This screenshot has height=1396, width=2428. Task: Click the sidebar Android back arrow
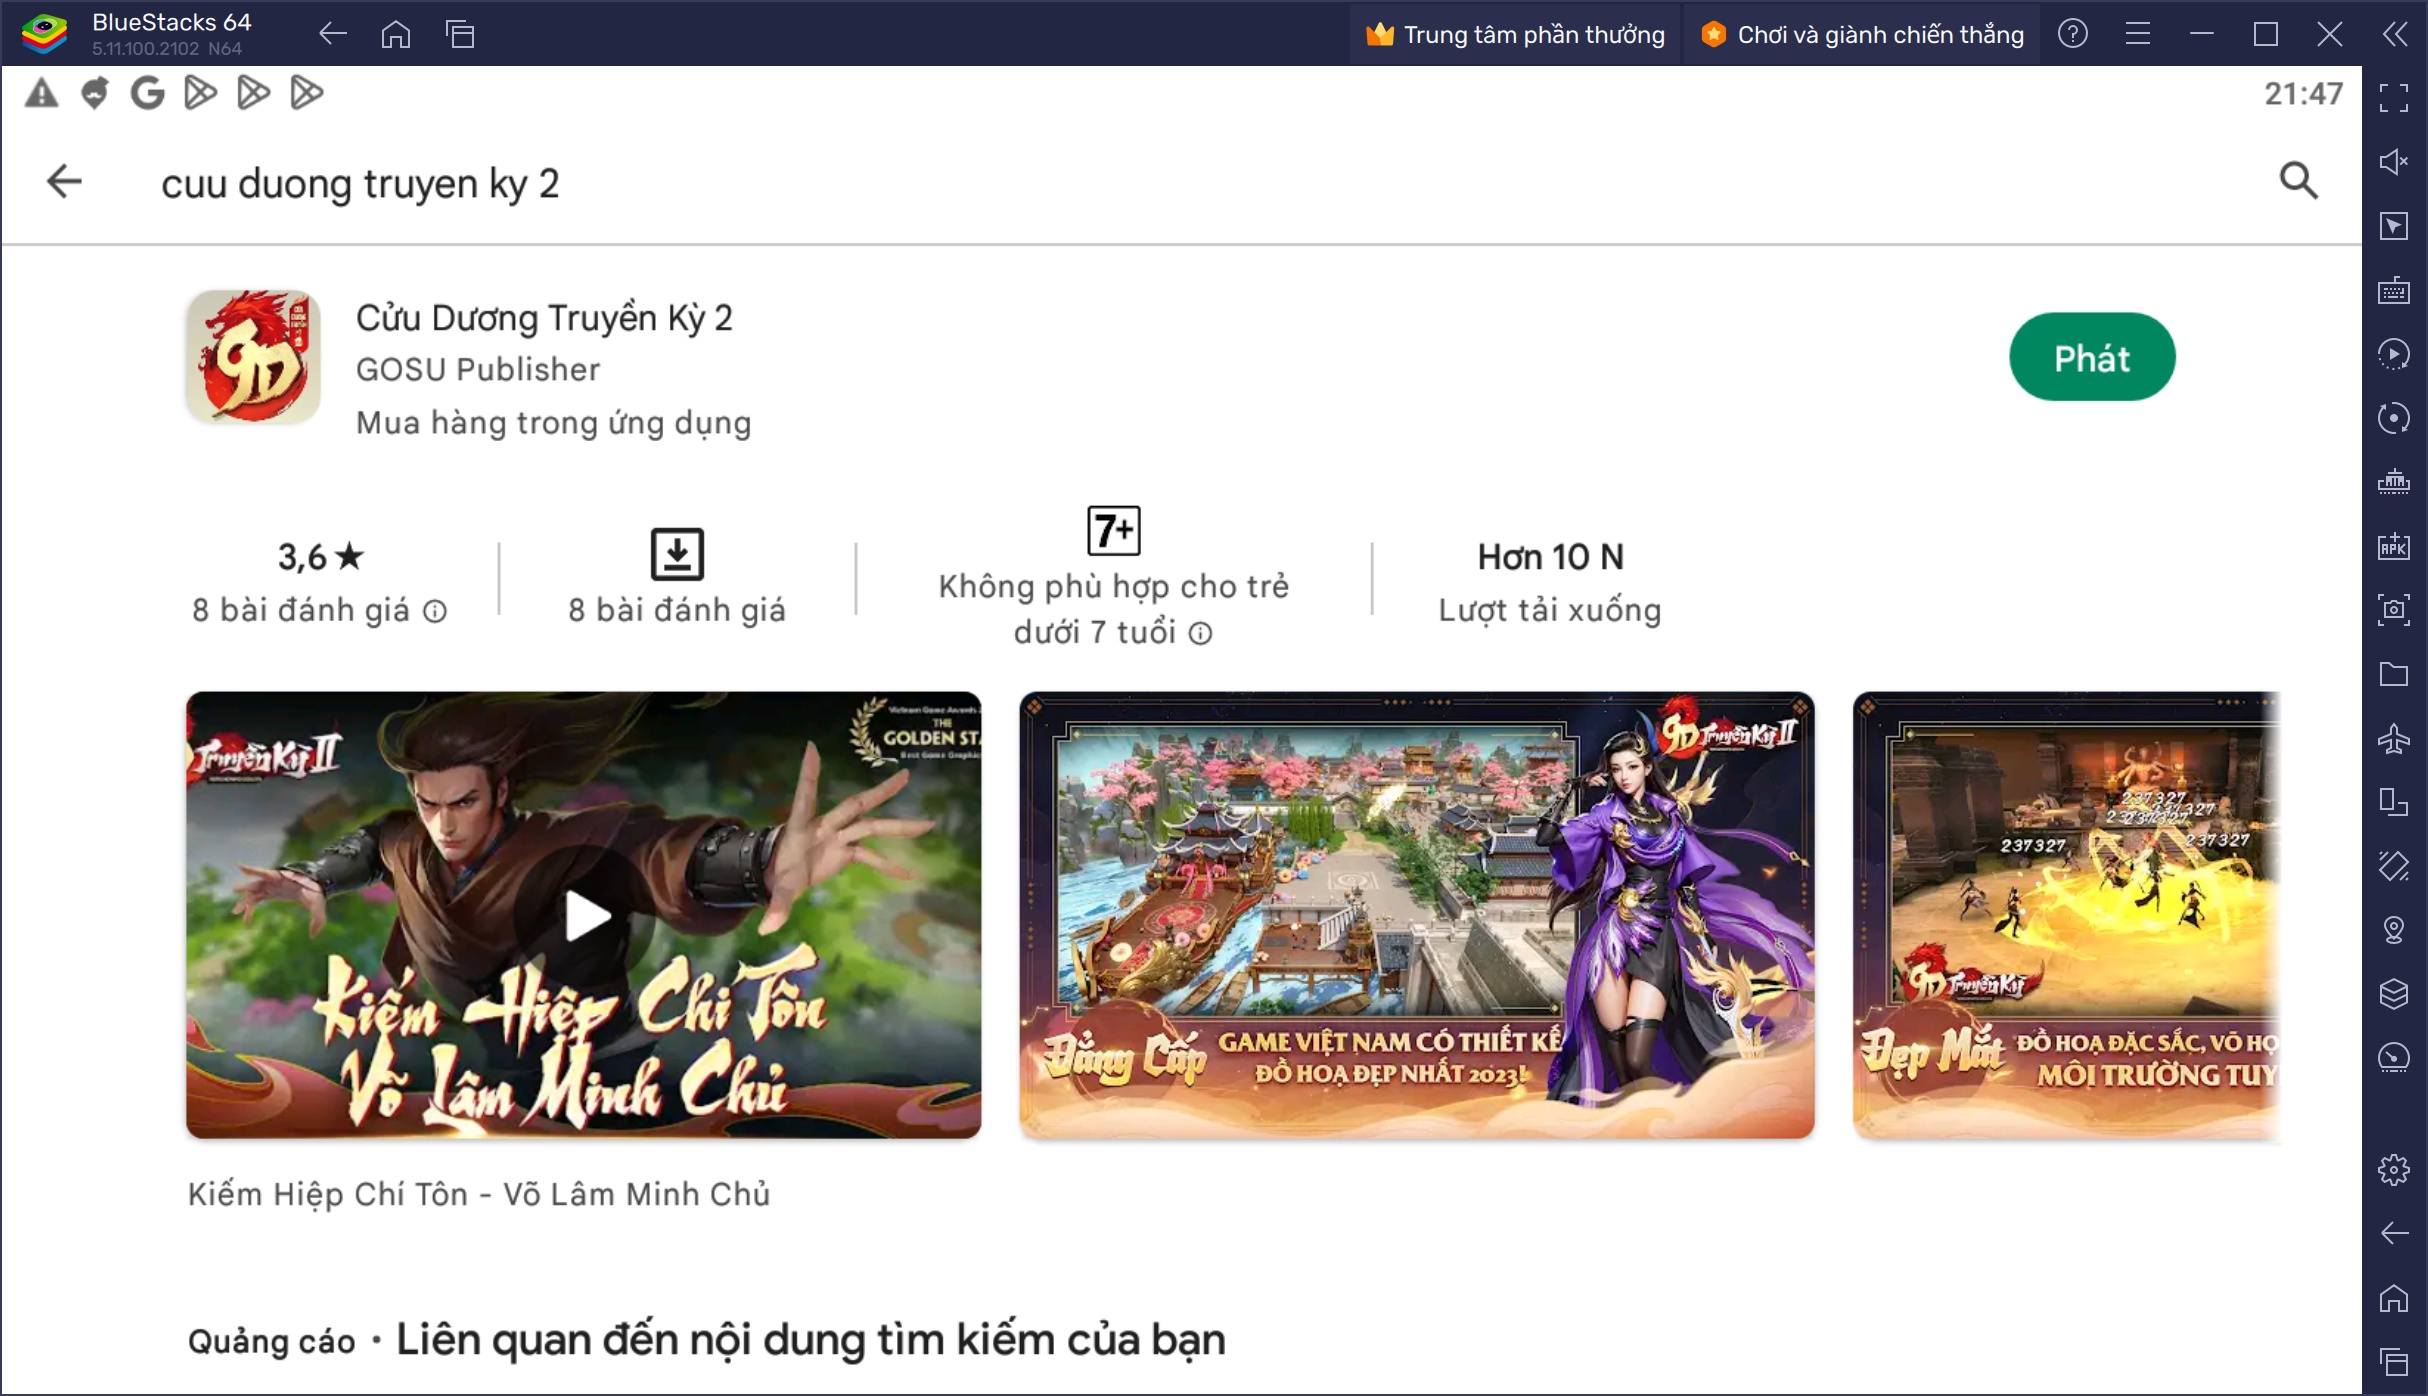[x=2394, y=1234]
